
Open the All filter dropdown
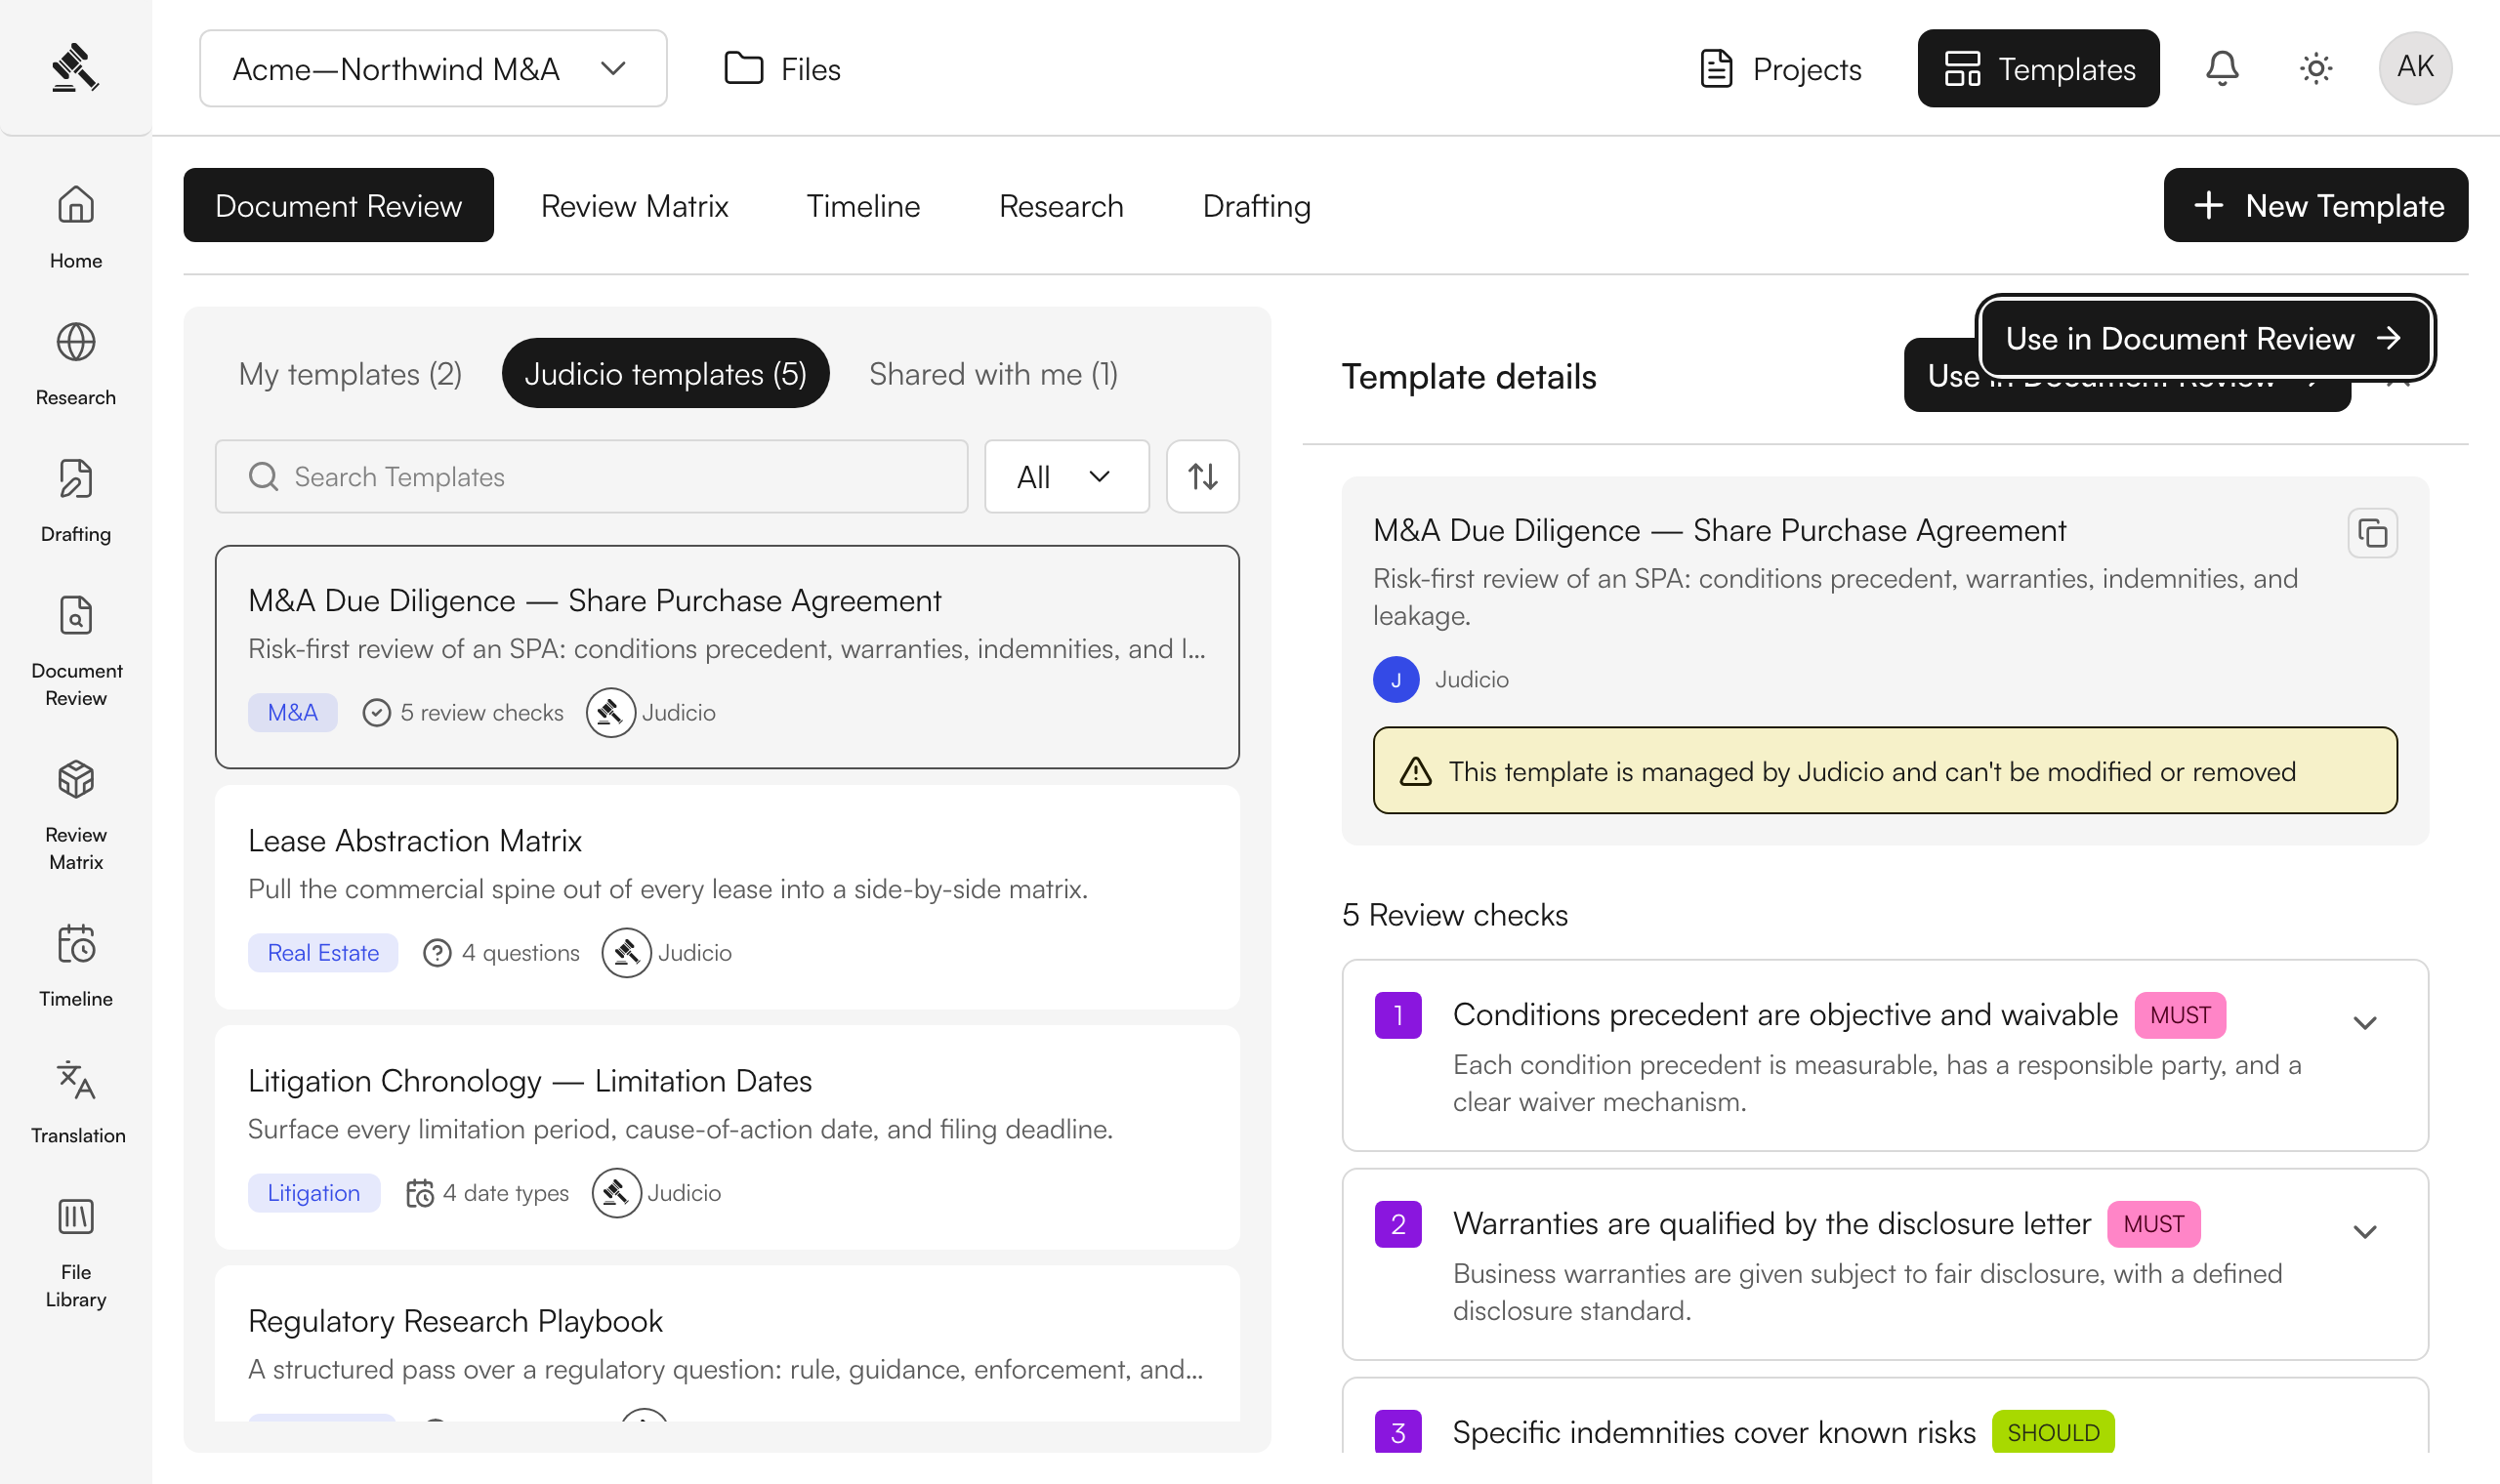1066,476
